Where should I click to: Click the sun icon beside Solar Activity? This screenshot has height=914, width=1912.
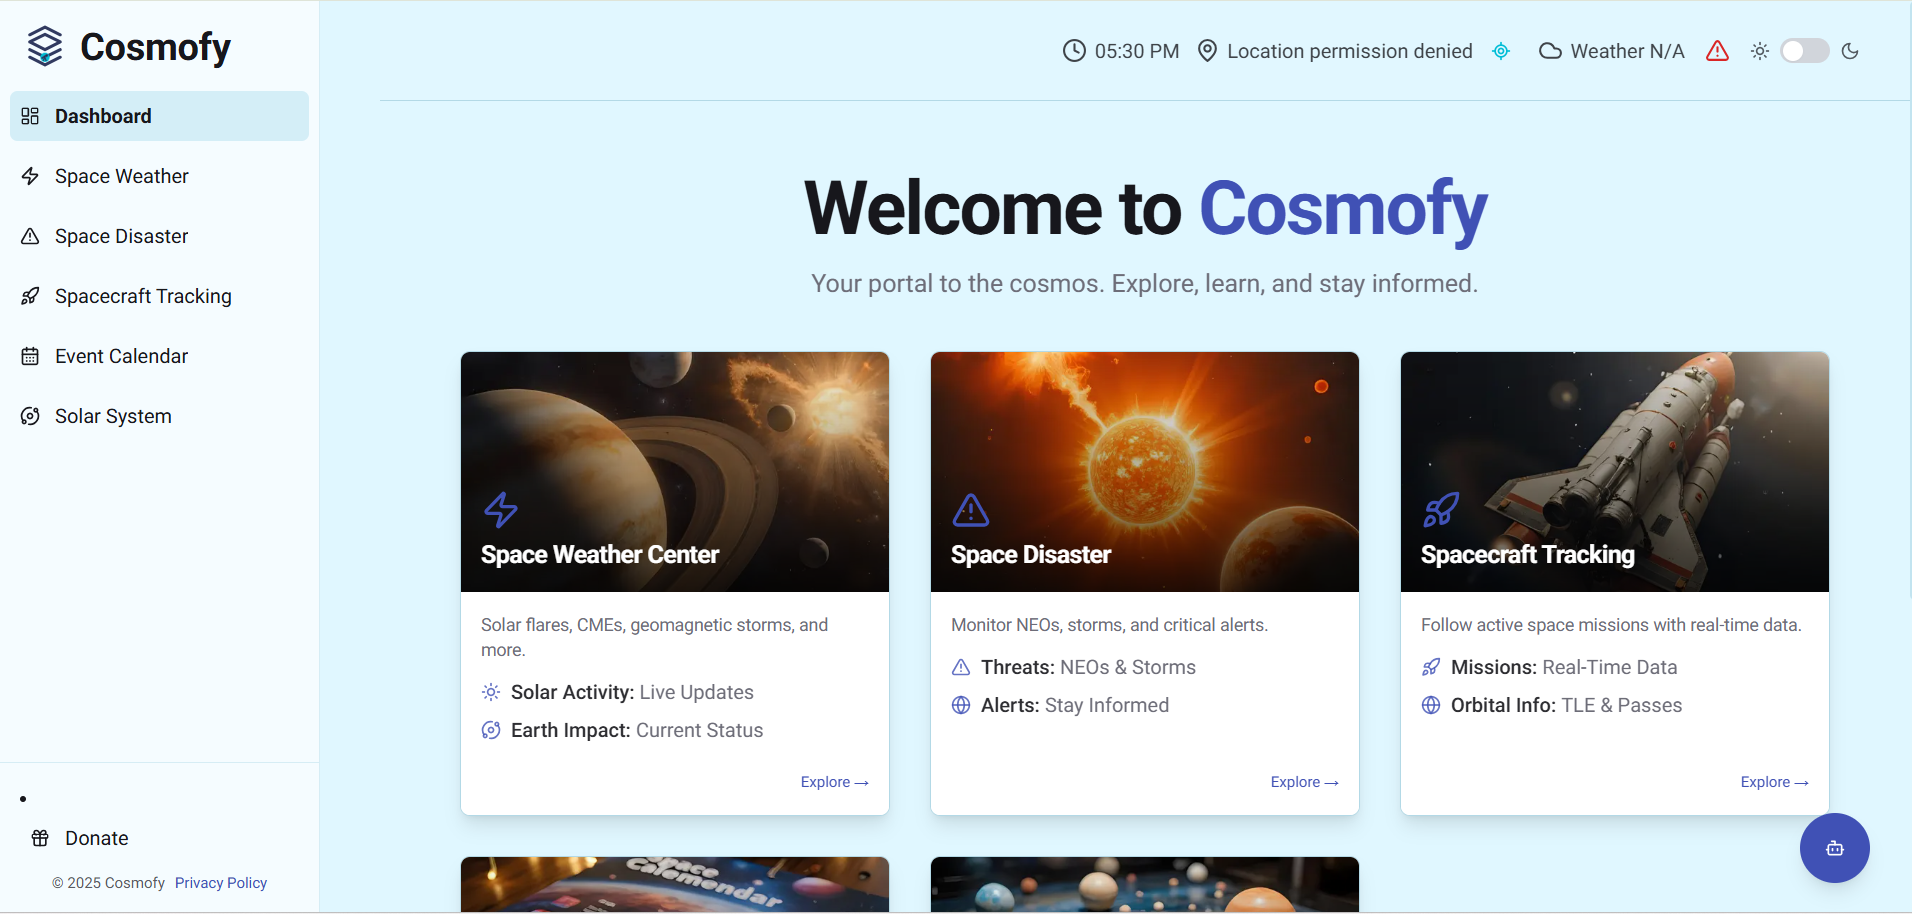pyautogui.click(x=491, y=692)
